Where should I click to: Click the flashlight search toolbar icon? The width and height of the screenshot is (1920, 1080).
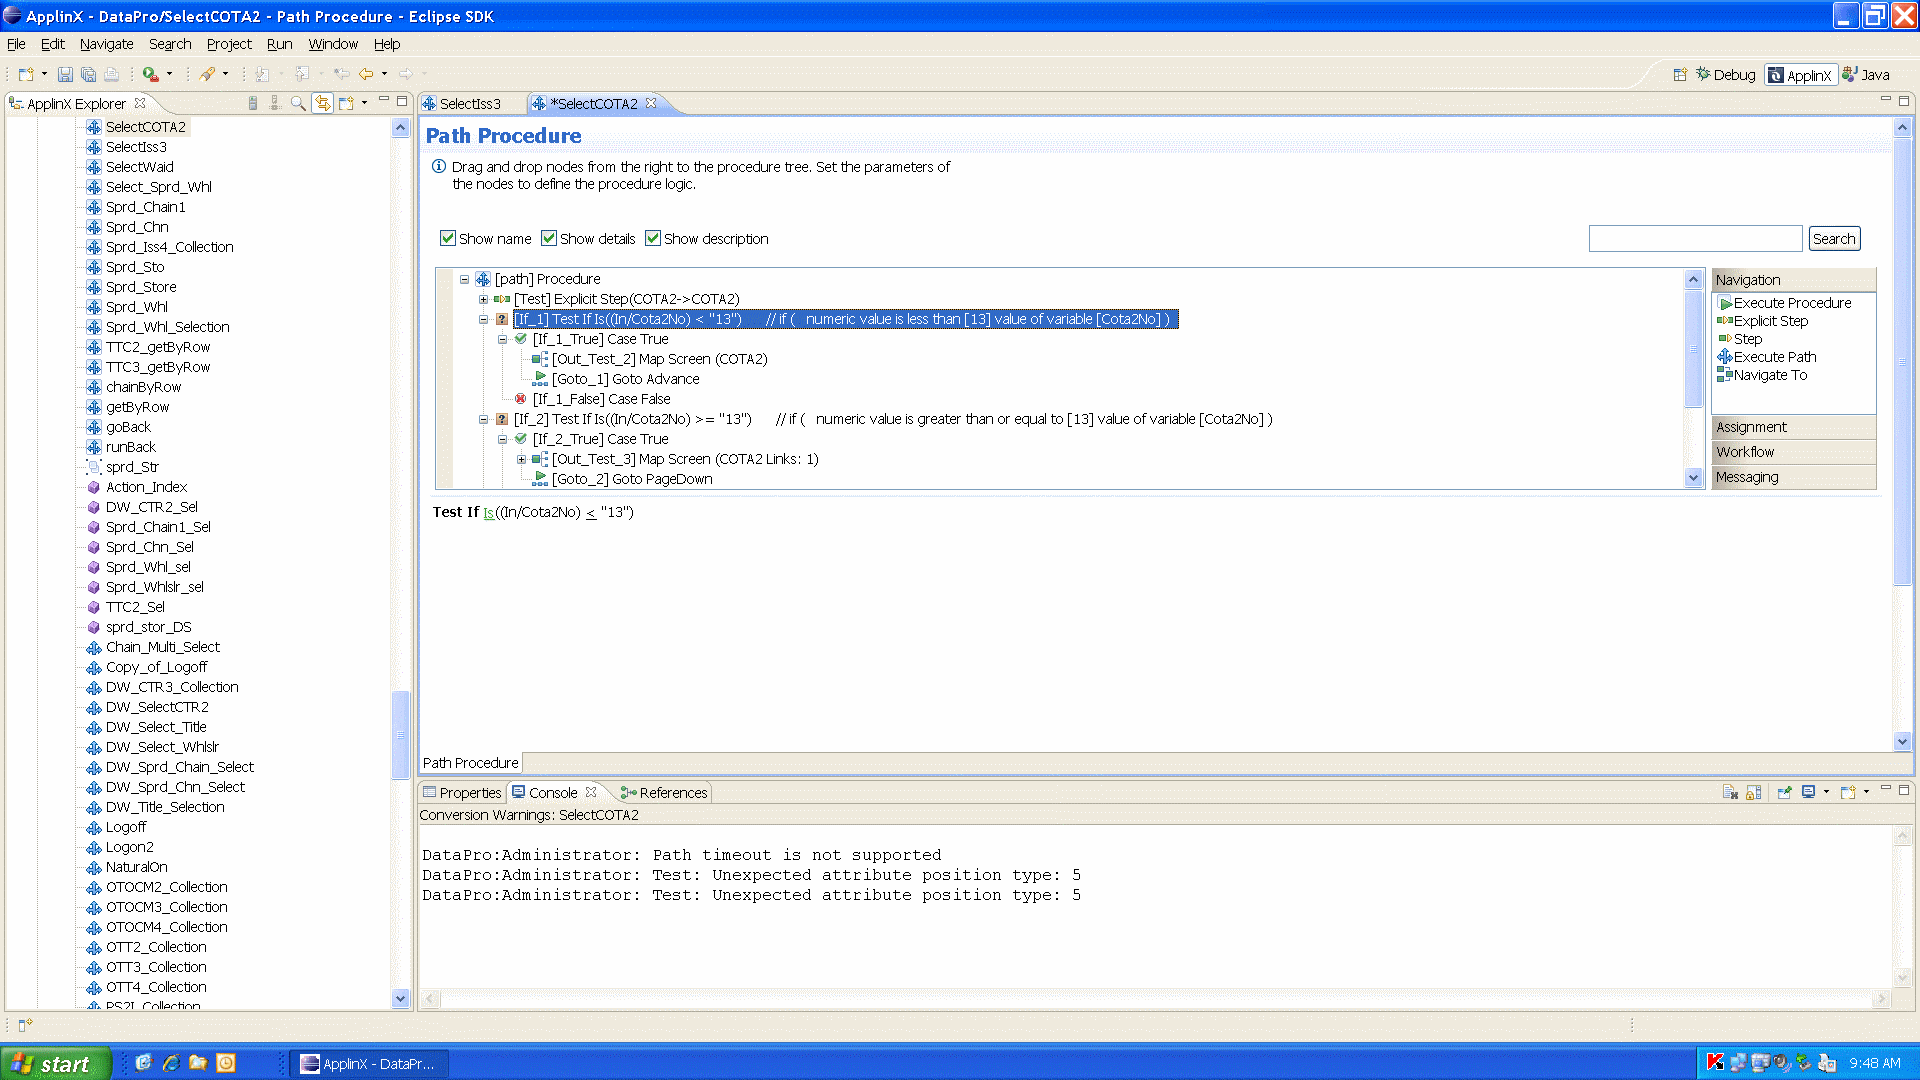[208, 74]
